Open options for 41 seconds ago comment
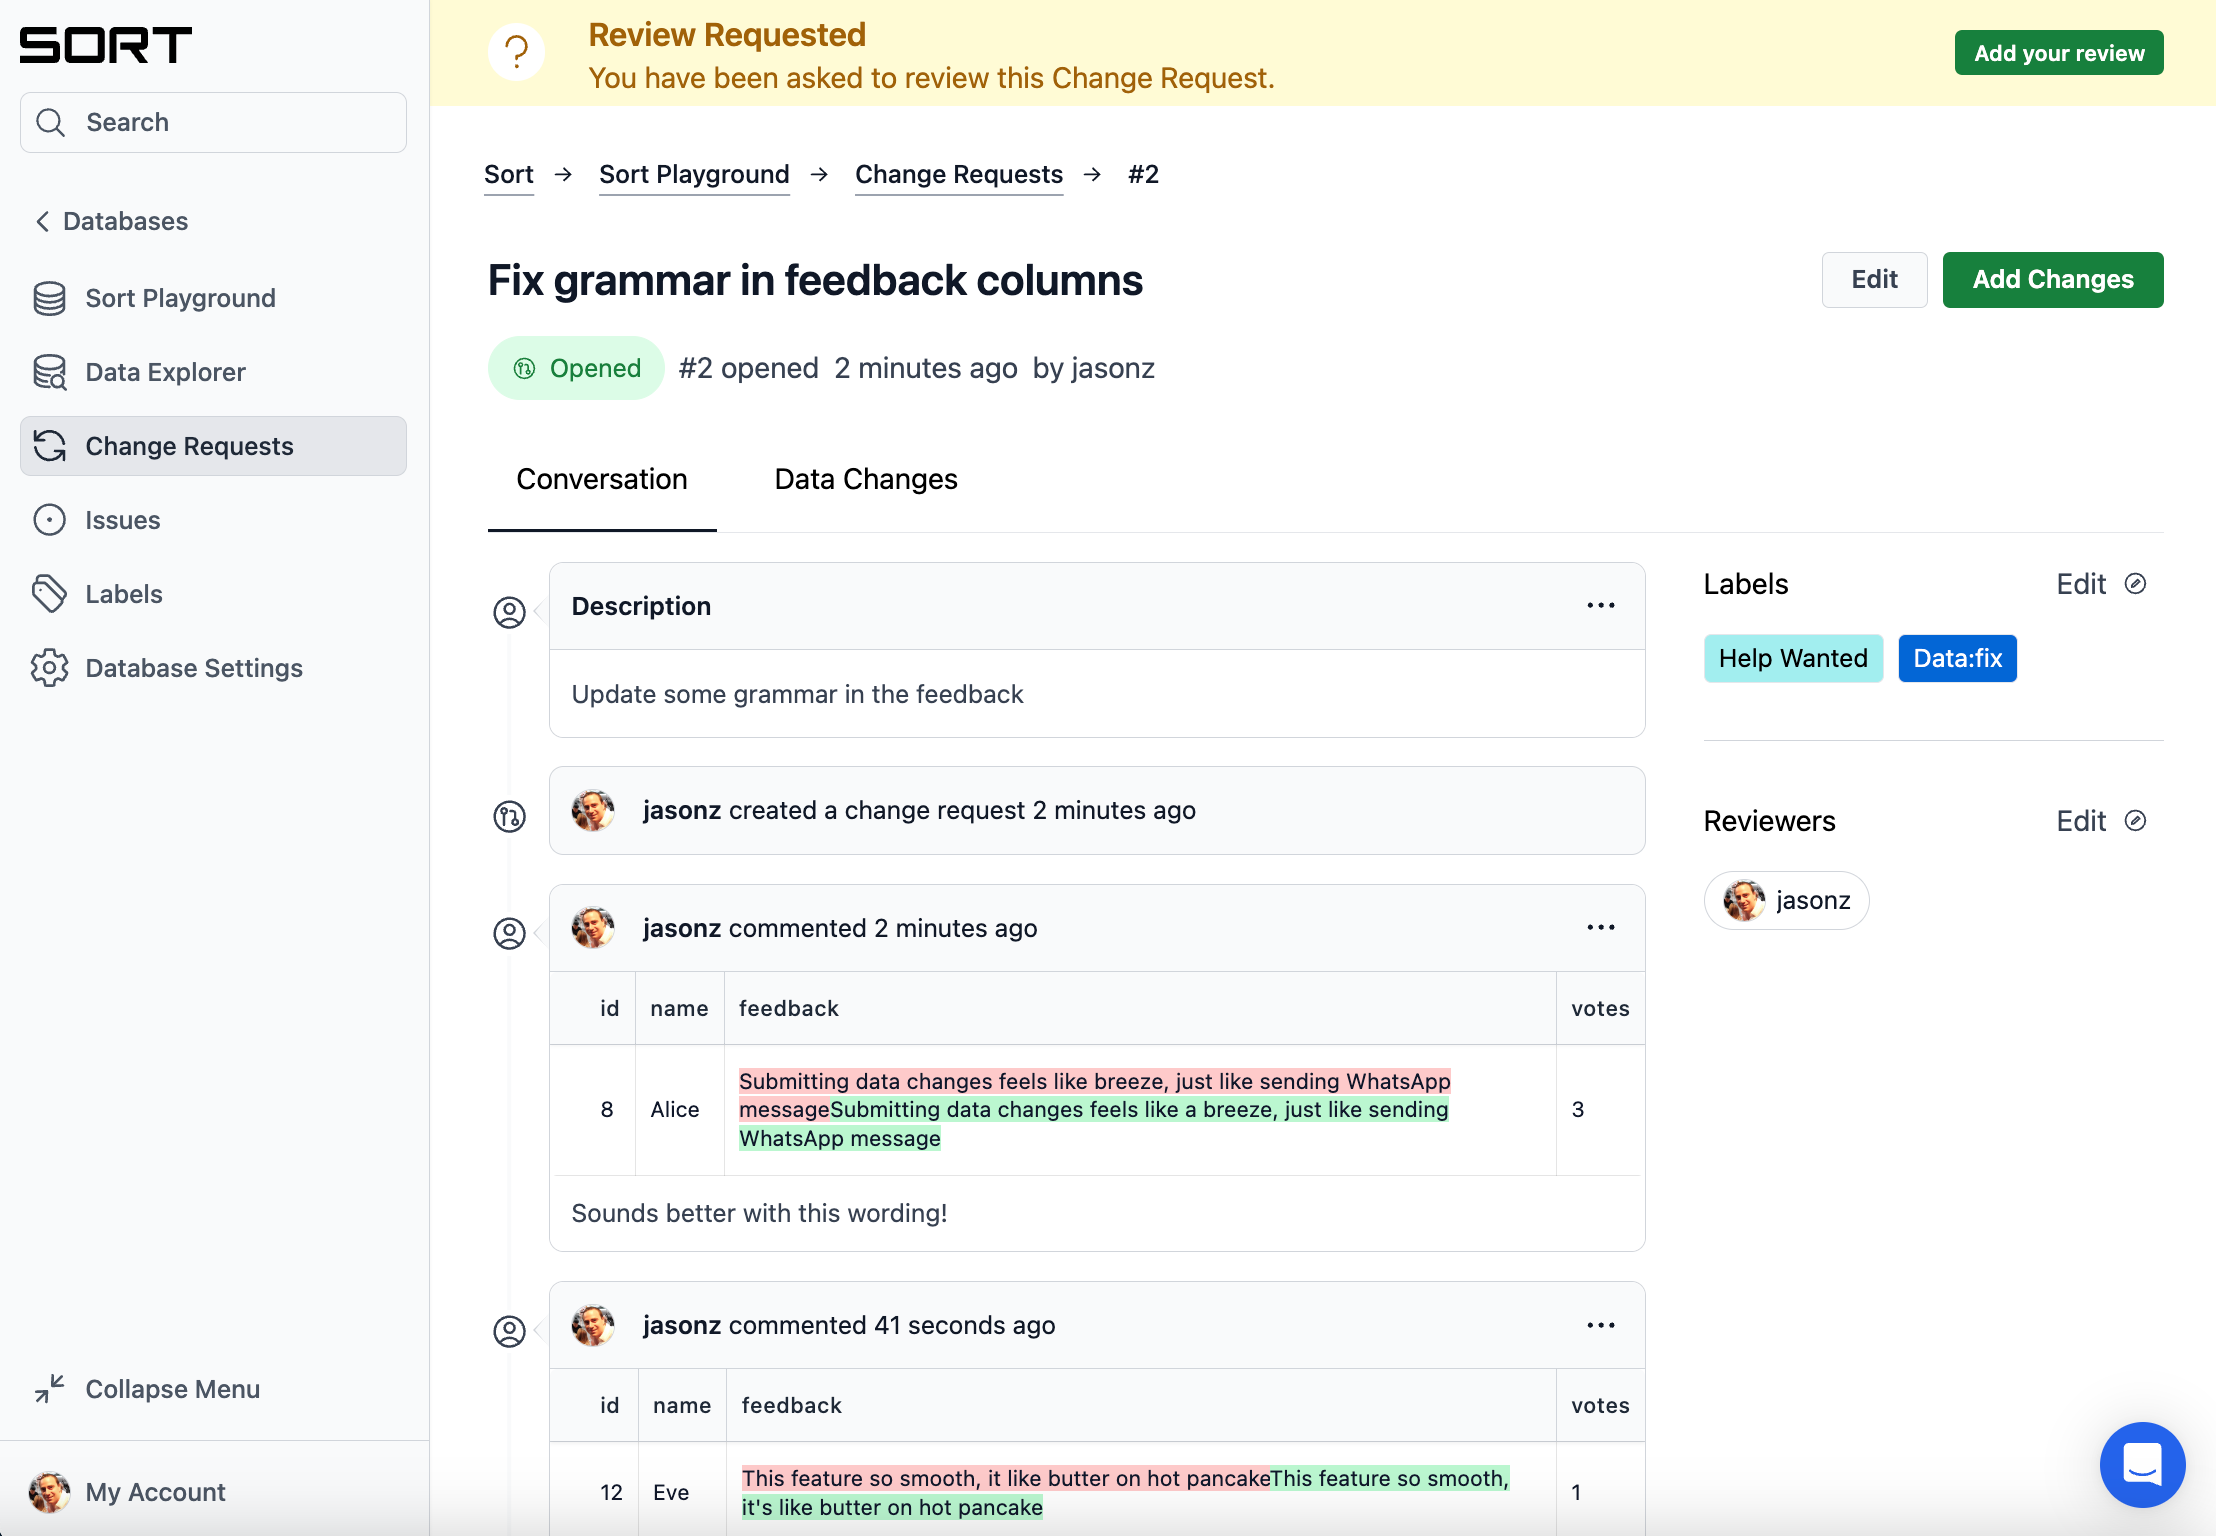Viewport: 2216px width, 1536px height. [1601, 1325]
